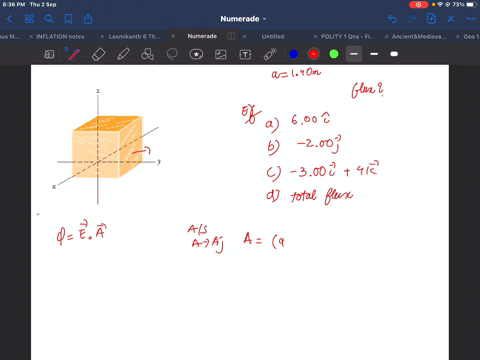Close the Ancient&Medieva... tab
This screenshot has width=480, height=360.
click(386, 37)
